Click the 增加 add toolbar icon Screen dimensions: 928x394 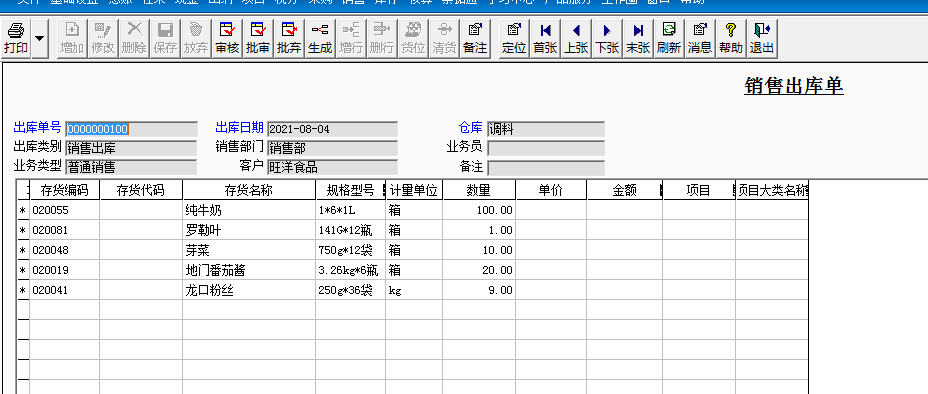72,38
